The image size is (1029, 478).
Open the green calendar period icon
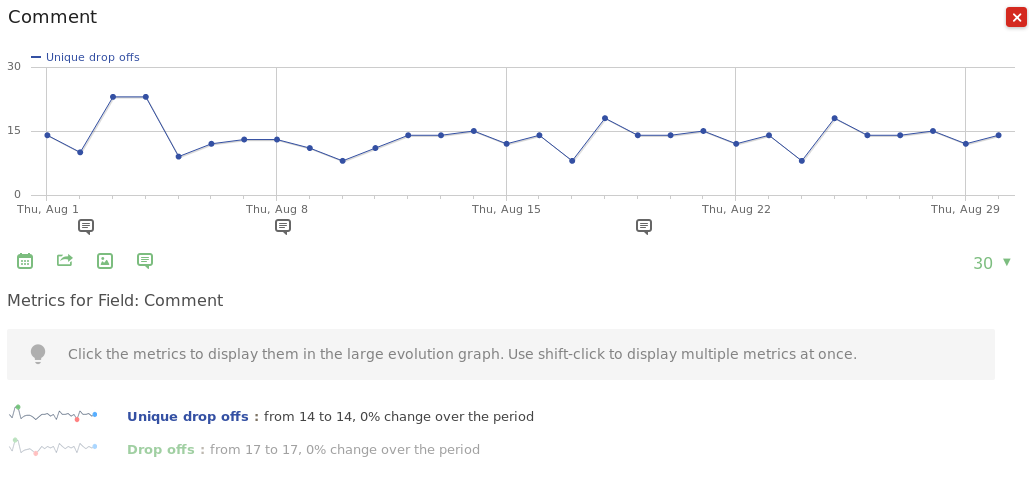(25, 261)
